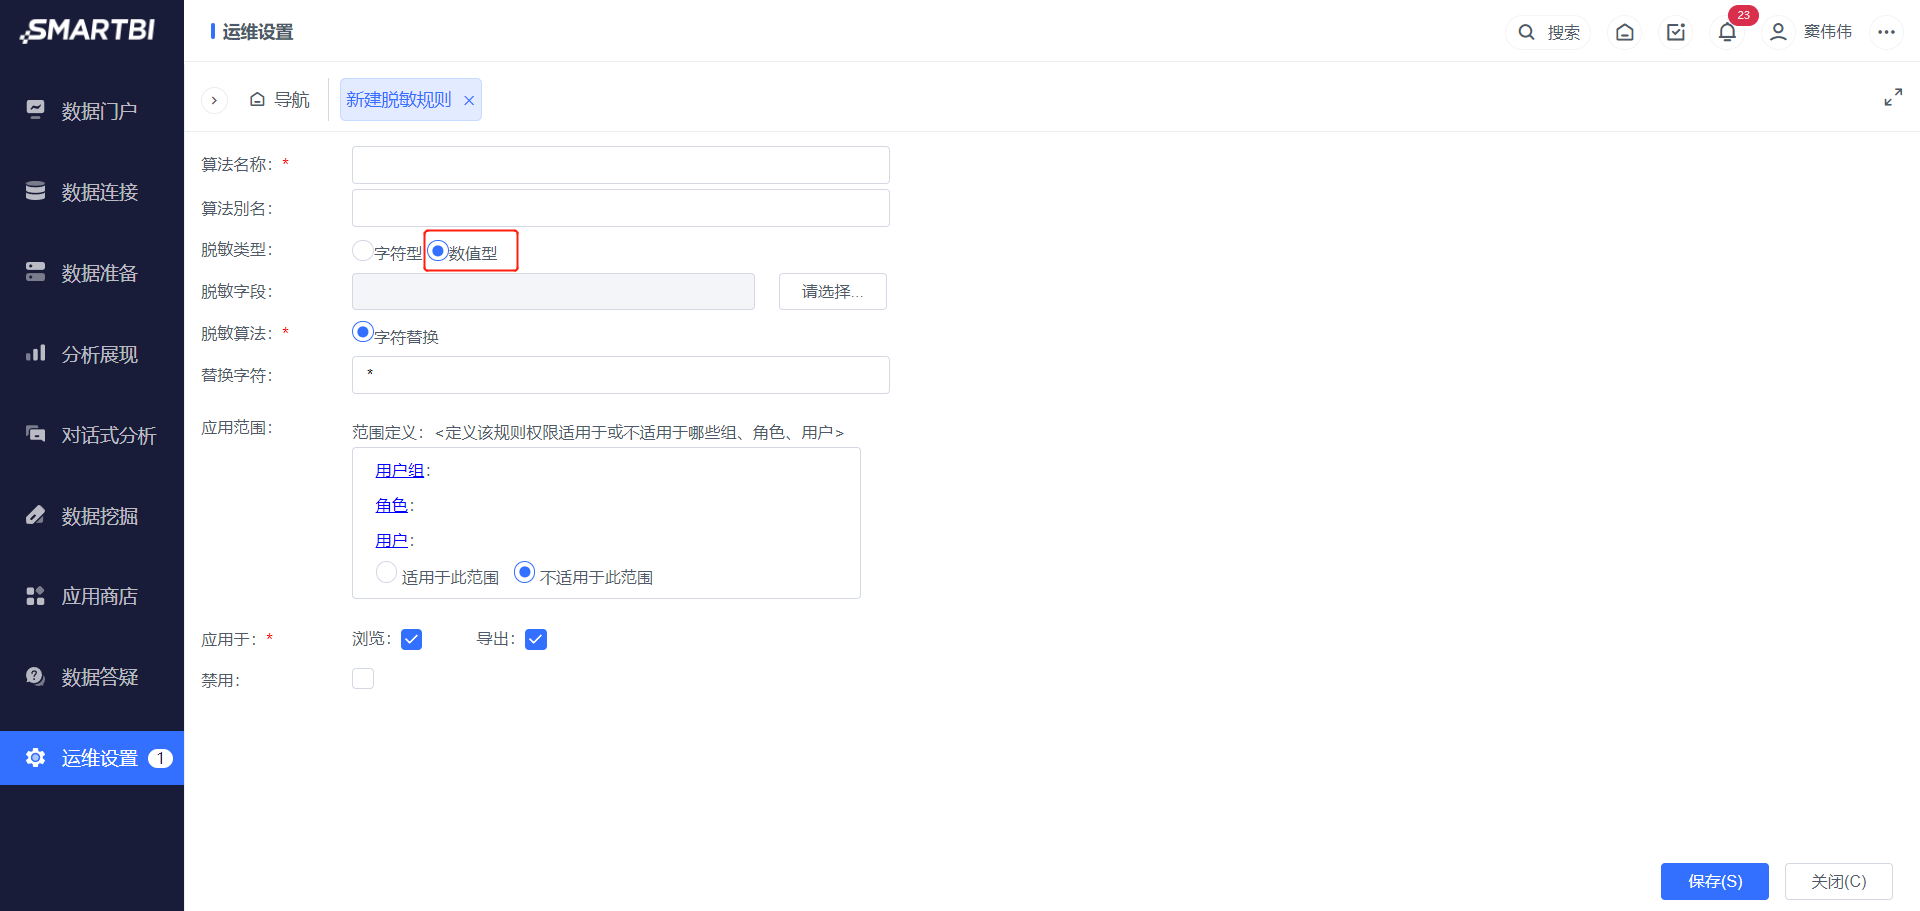
Task: Open the 用户 link
Action: (392, 541)
